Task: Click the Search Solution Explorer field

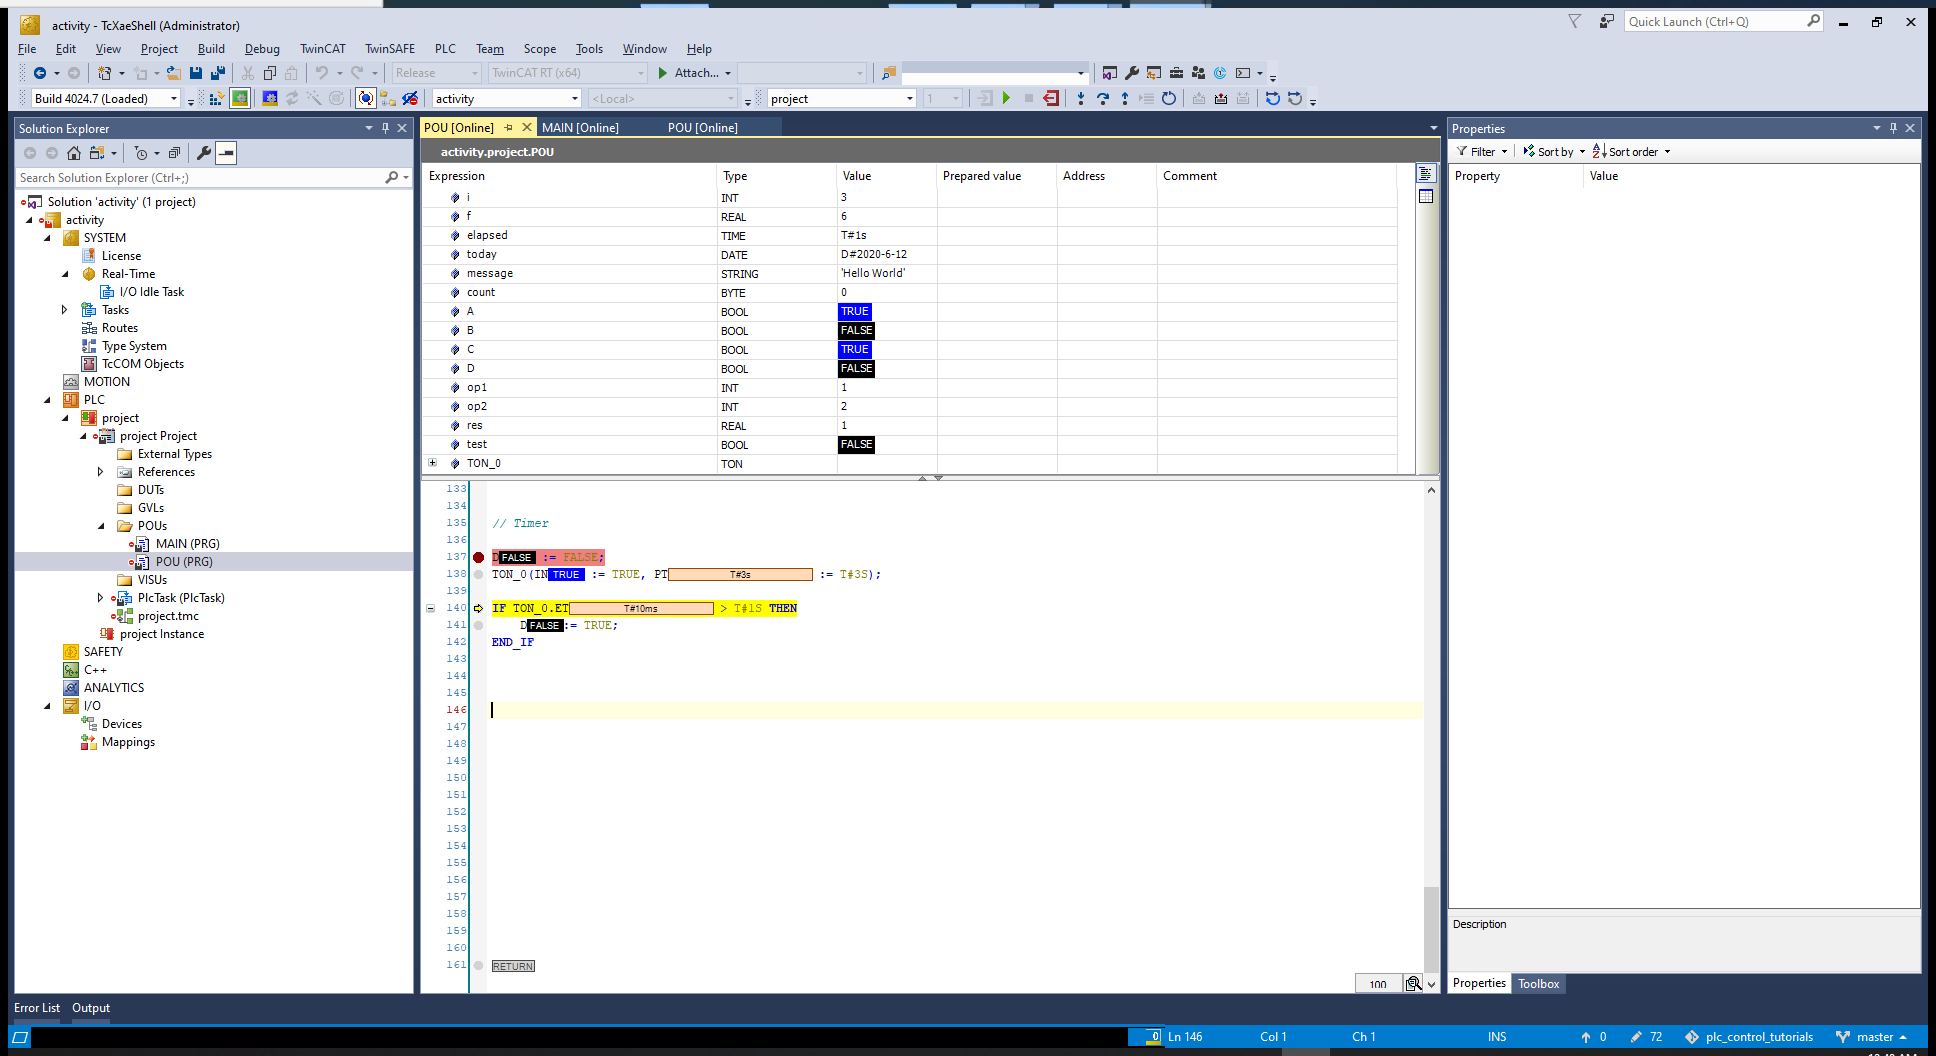Action: pyautogui.click(x=200, y=178)
